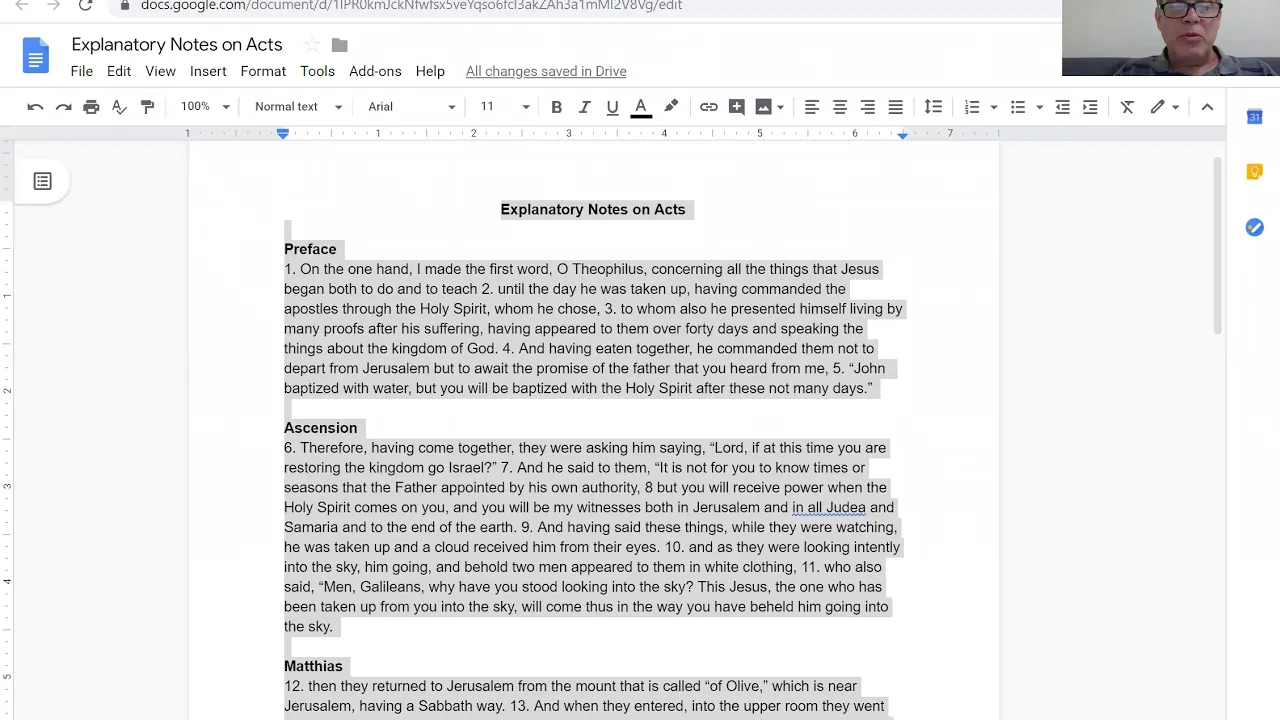Decrease the paragraph indent
This screenshot has width=1280, height=720.
point(1062,107)
